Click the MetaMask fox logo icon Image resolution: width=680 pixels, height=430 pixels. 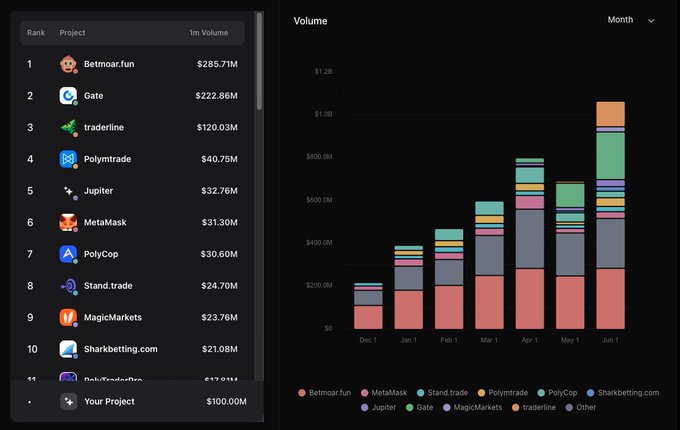pos(68,222)
